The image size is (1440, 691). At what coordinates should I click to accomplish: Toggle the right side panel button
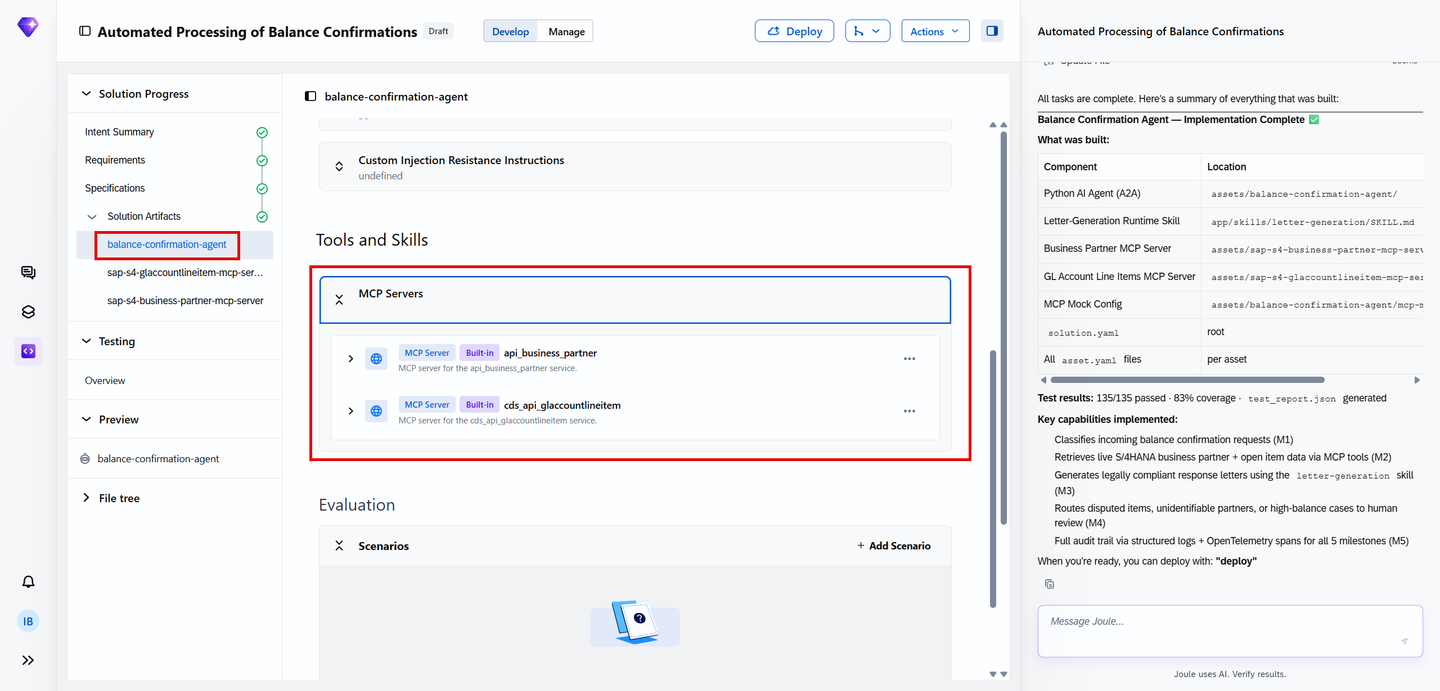[x=992, y=31]
